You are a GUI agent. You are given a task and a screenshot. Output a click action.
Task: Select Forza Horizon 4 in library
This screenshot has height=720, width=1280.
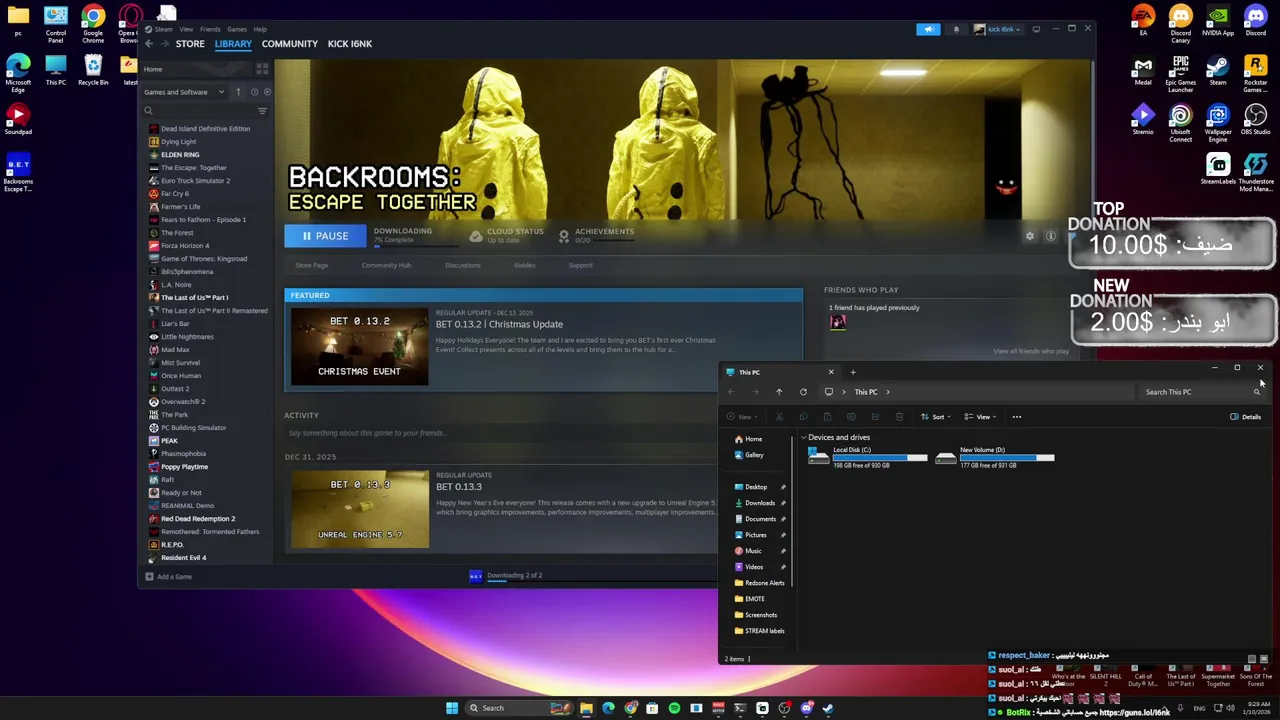coord(185,245)
